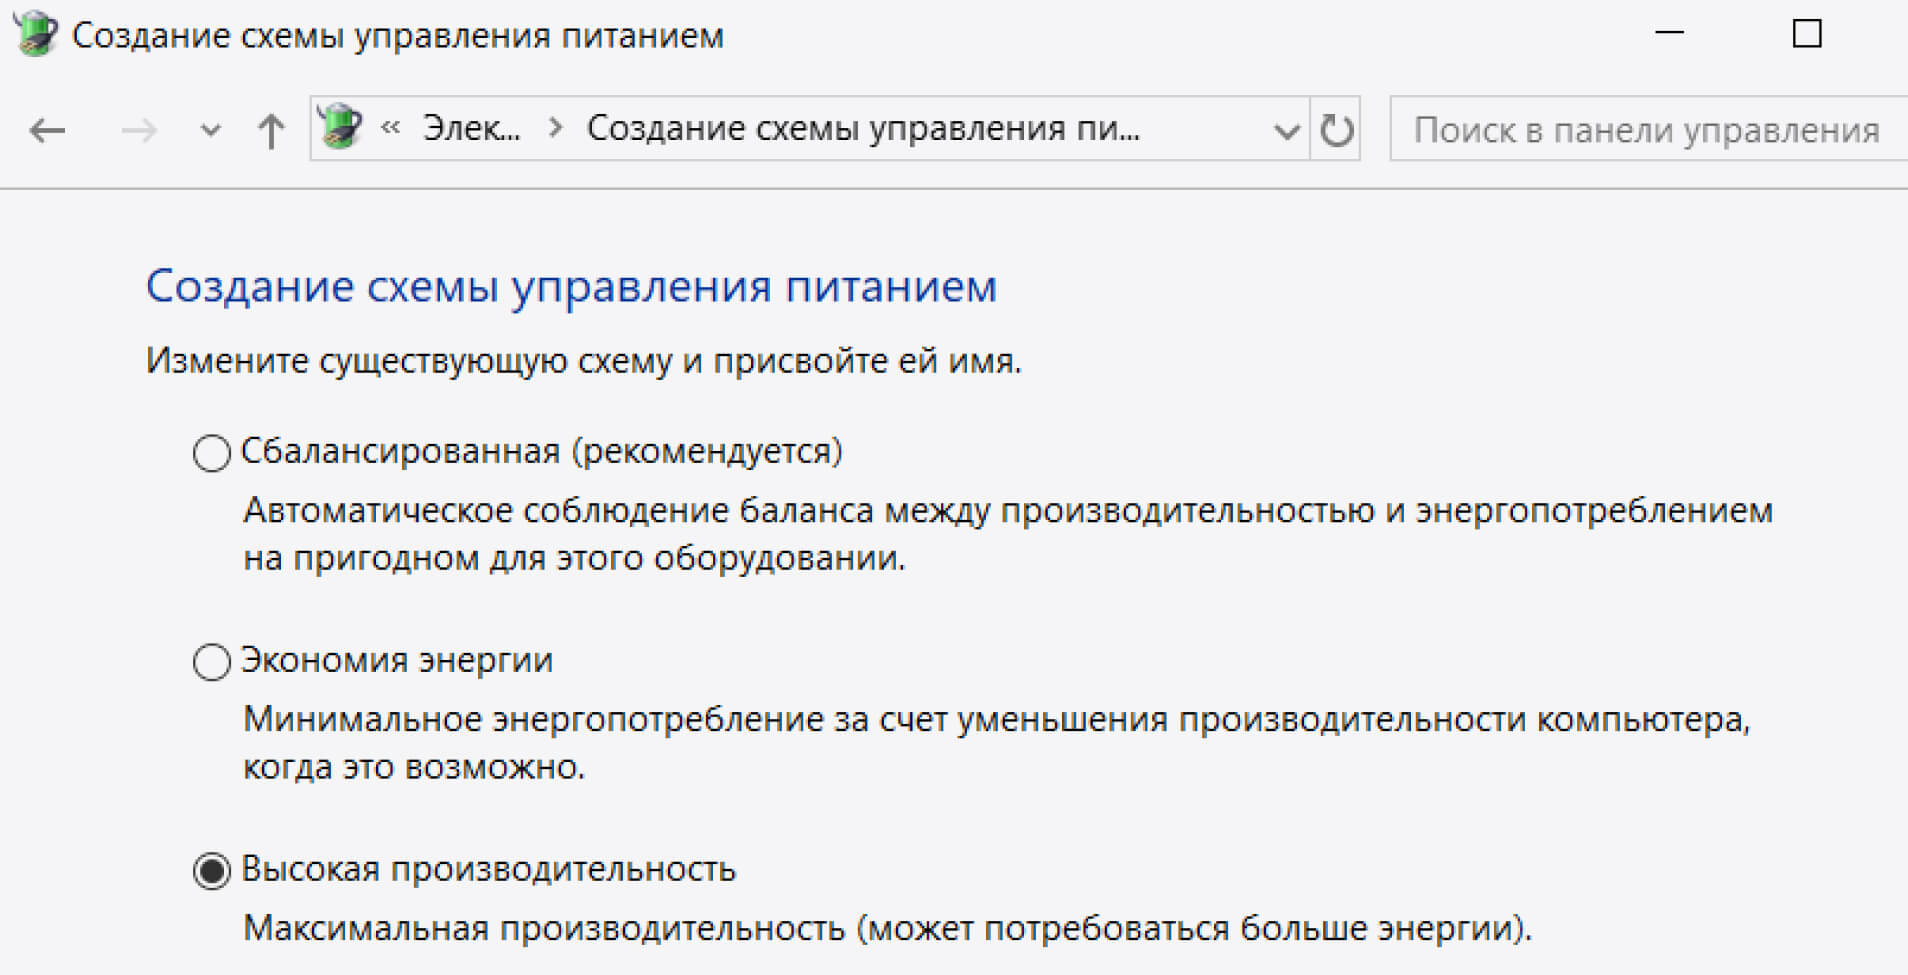1908x975 pixels.
Task: Click the Создание схемы управления питанием heading
Action: [x=571, y=287]
